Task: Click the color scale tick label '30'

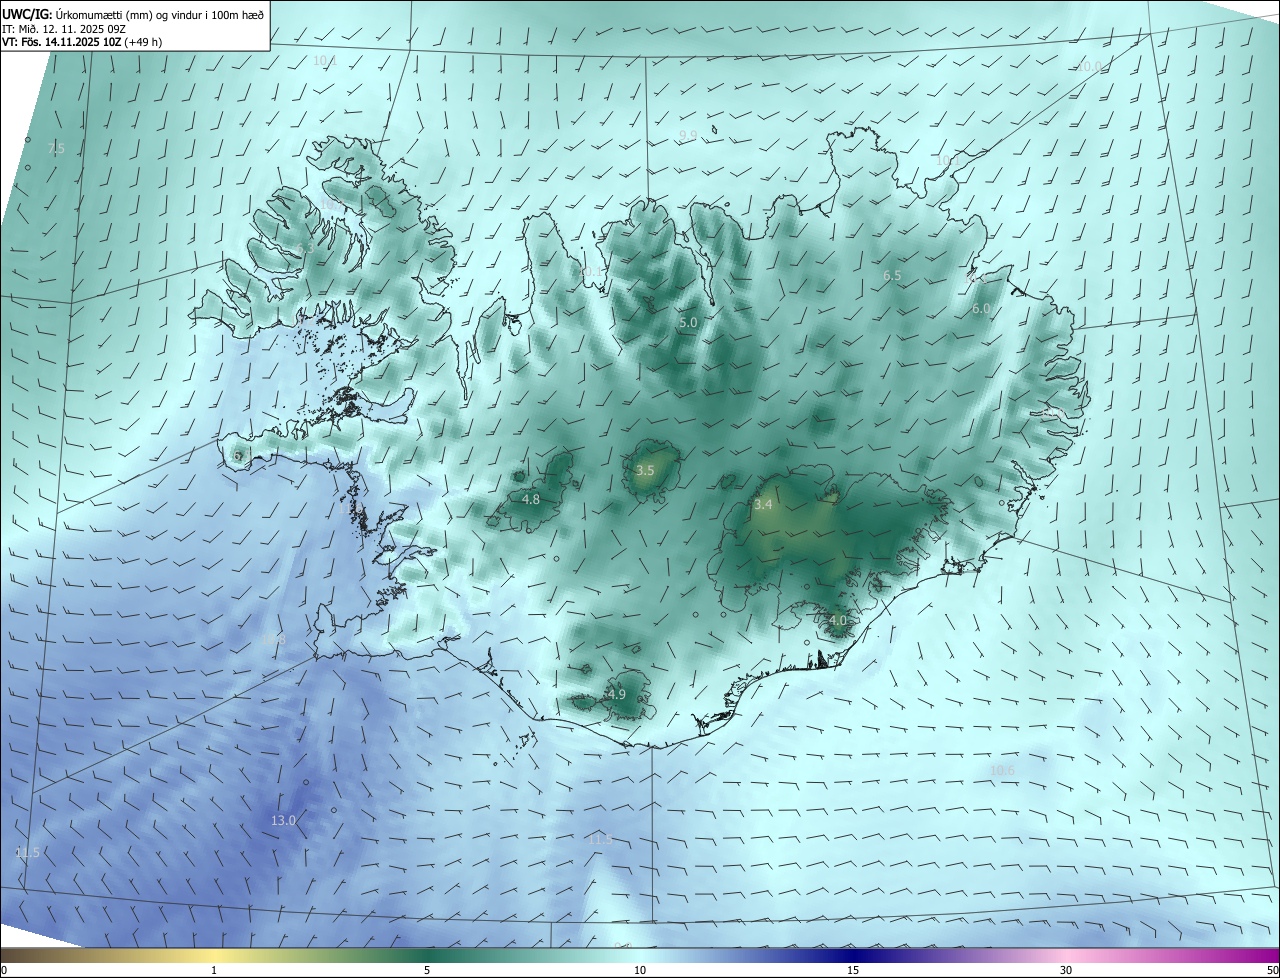Action: [1066, 970]
